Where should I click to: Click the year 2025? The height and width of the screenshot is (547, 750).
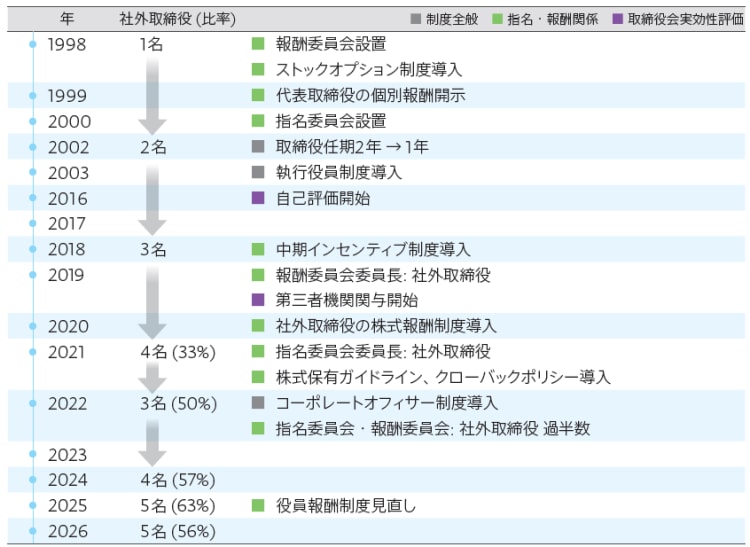68,505
